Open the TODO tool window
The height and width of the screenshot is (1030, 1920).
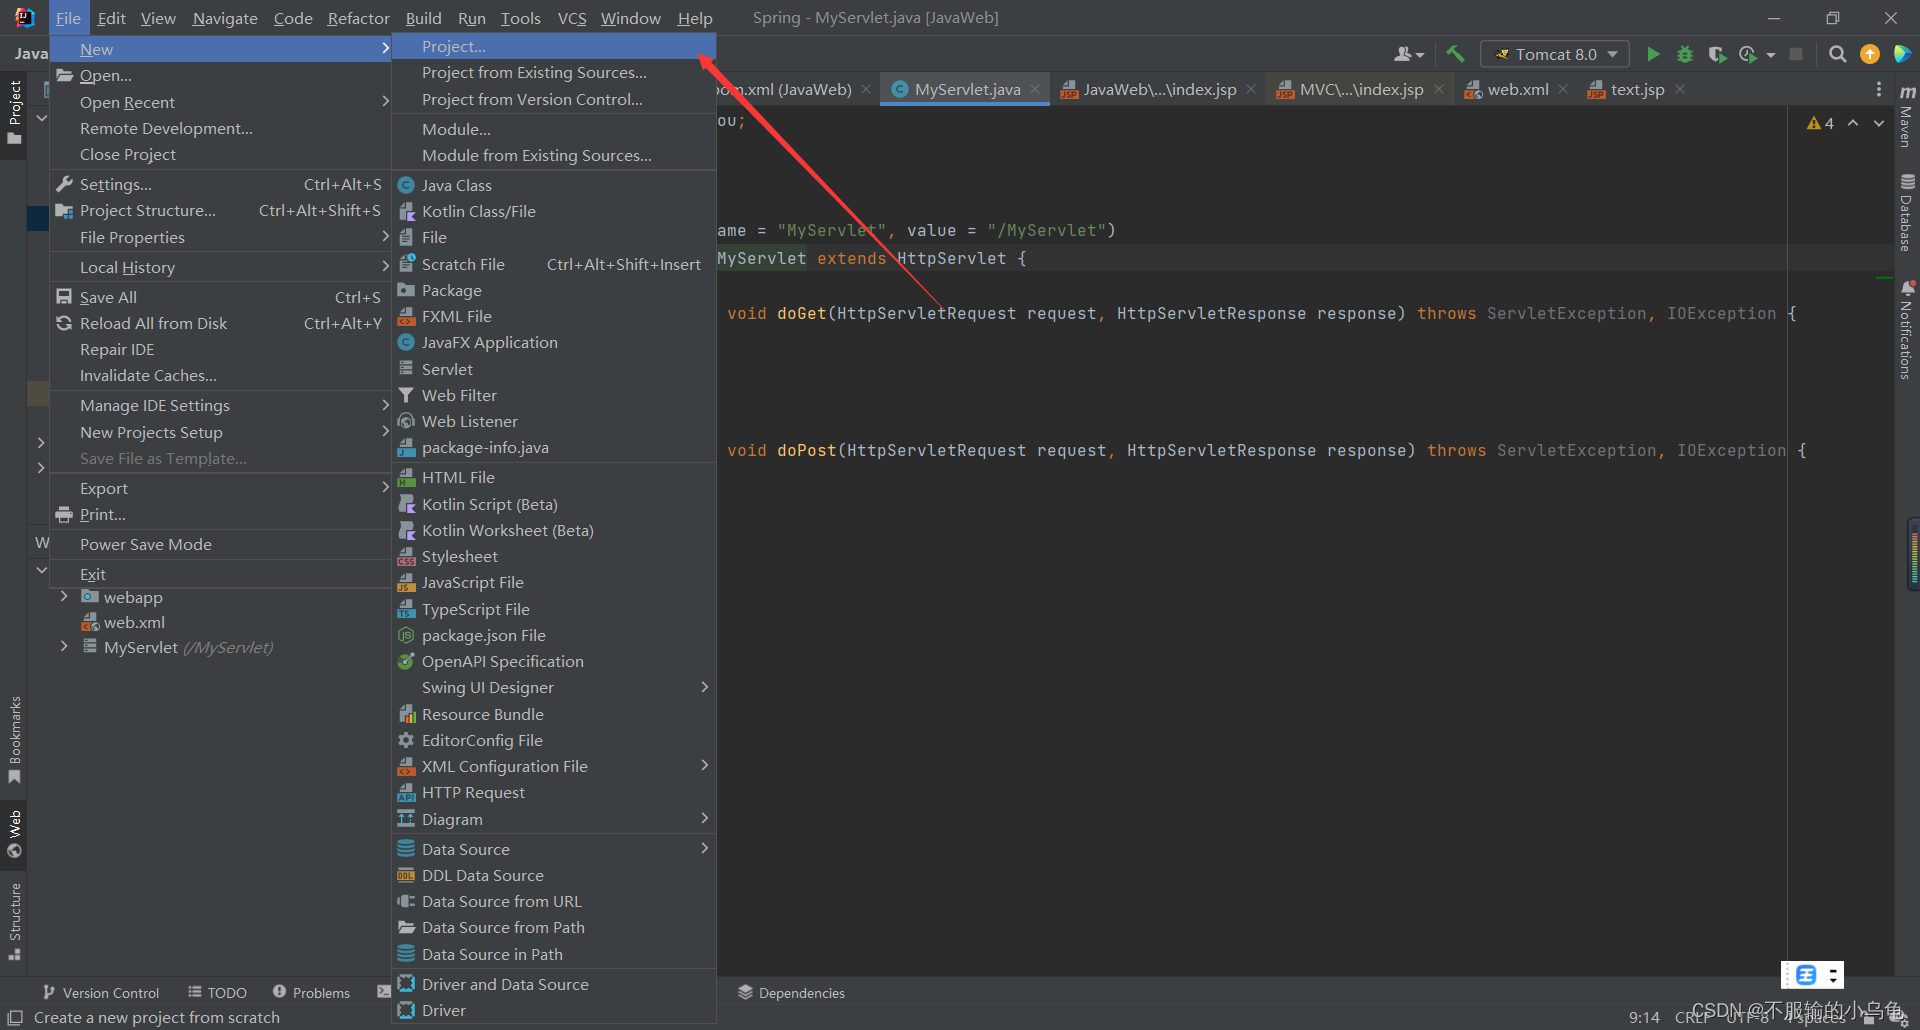point(217,992)
